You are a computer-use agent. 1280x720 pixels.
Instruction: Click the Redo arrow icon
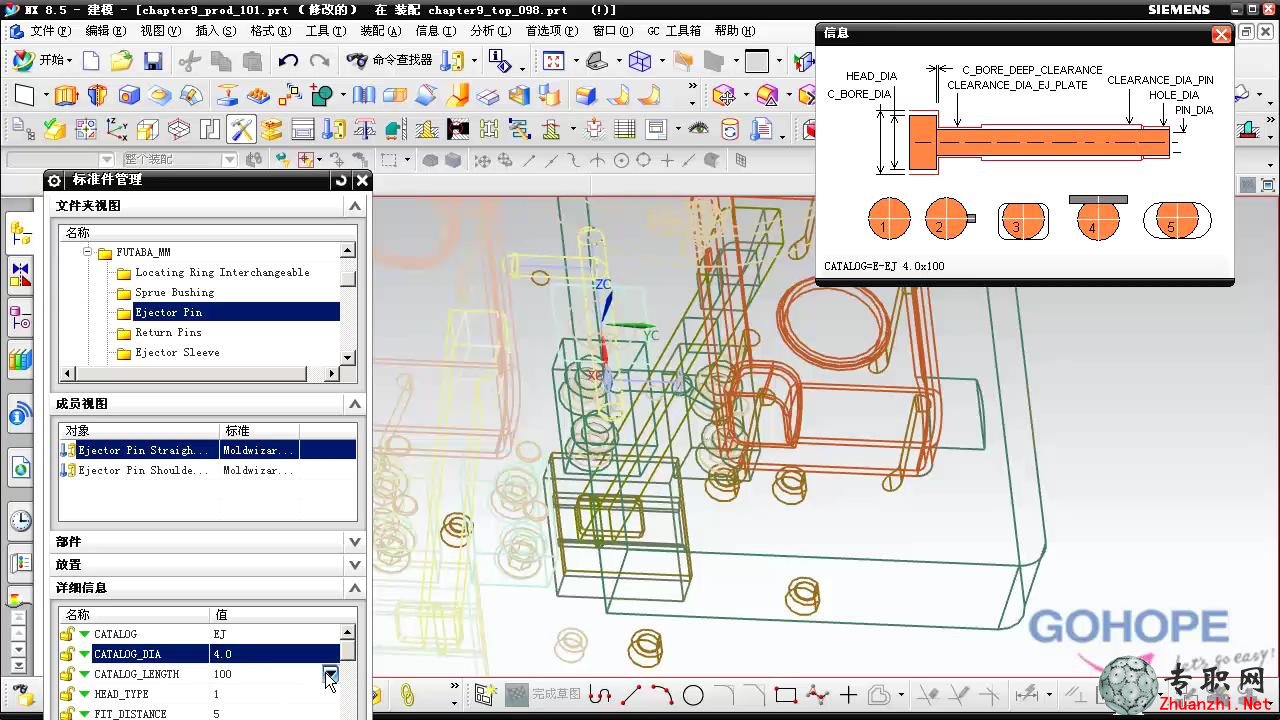pos(319,61)
